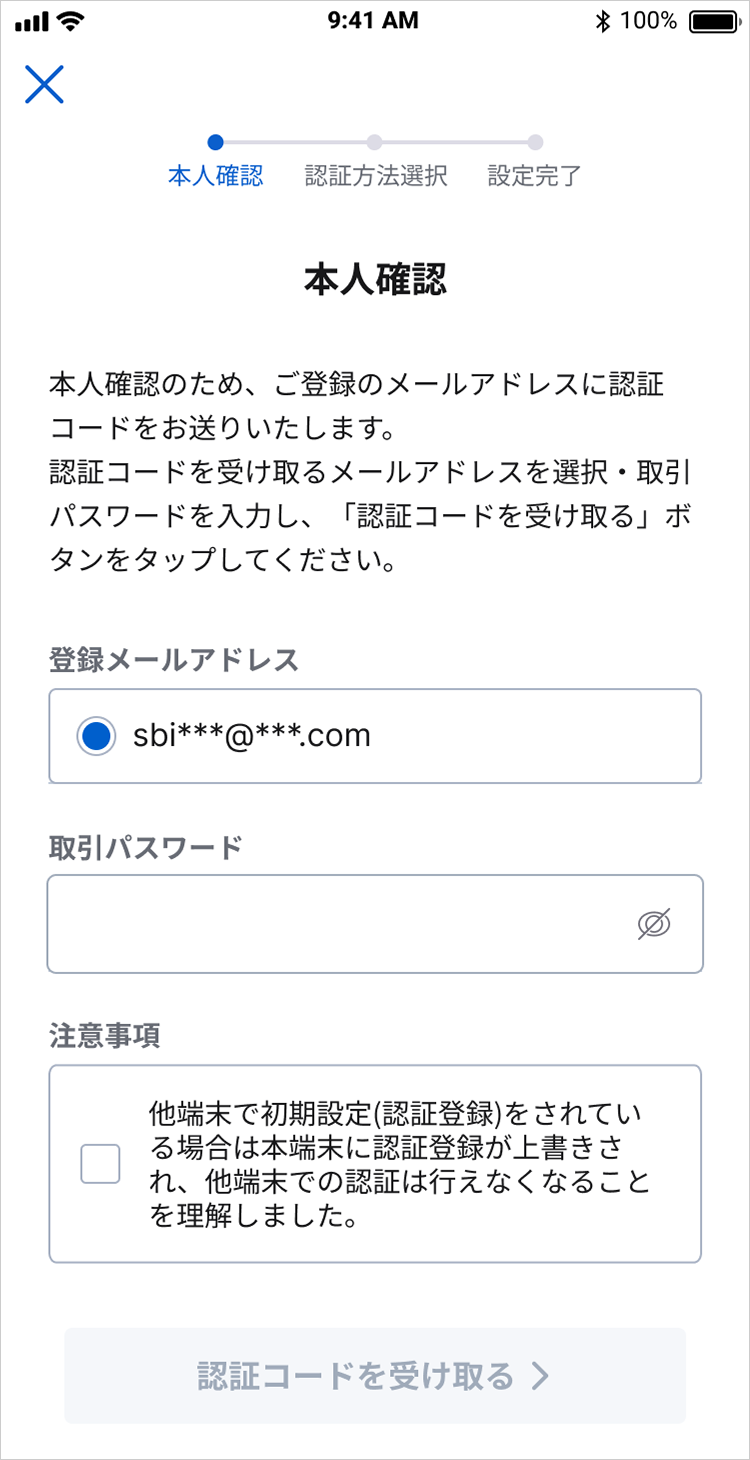Viewport: 750px width, 1460px height.
Task: Tap the sbi***@***.com email address text
Action: tap(252, 737)
